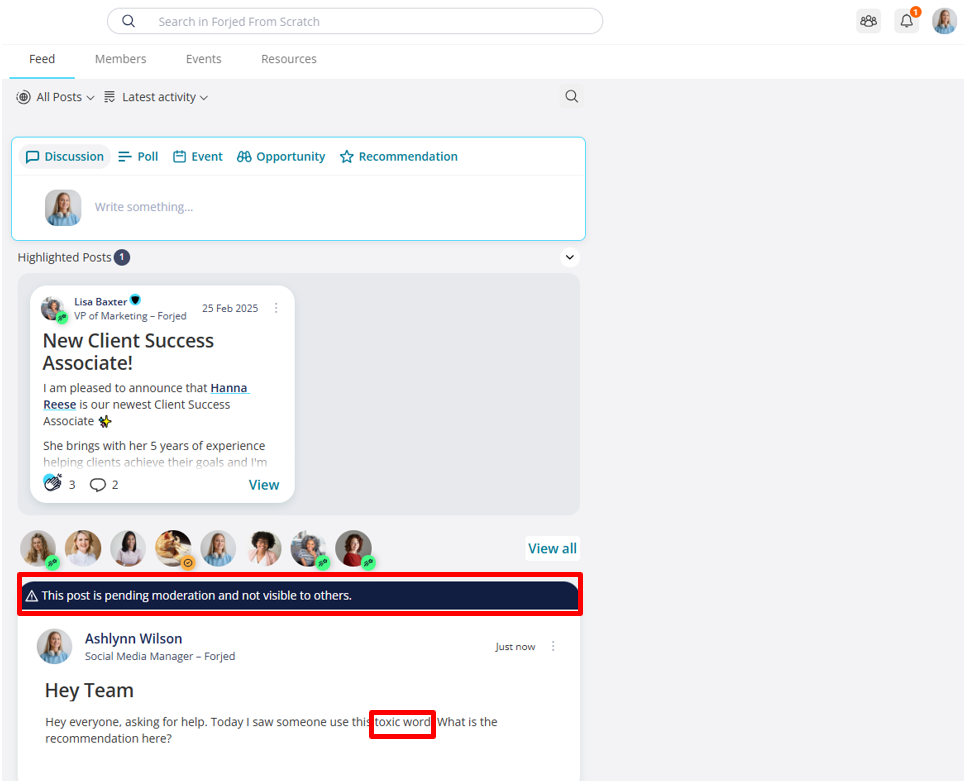This screenshot has width=964, height=781.
Task: Click the clap reaction icon on highlighted post
Action: coord(53,483)
